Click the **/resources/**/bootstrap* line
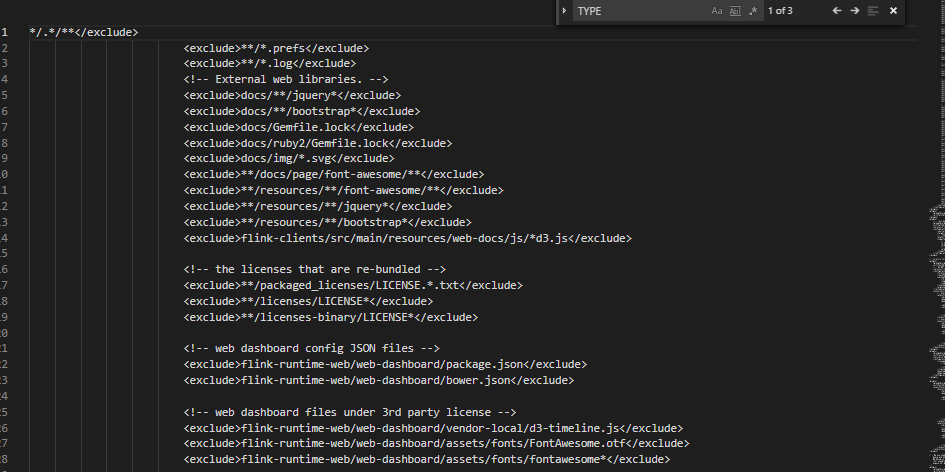The image size is (945, 472). (327, 222)
